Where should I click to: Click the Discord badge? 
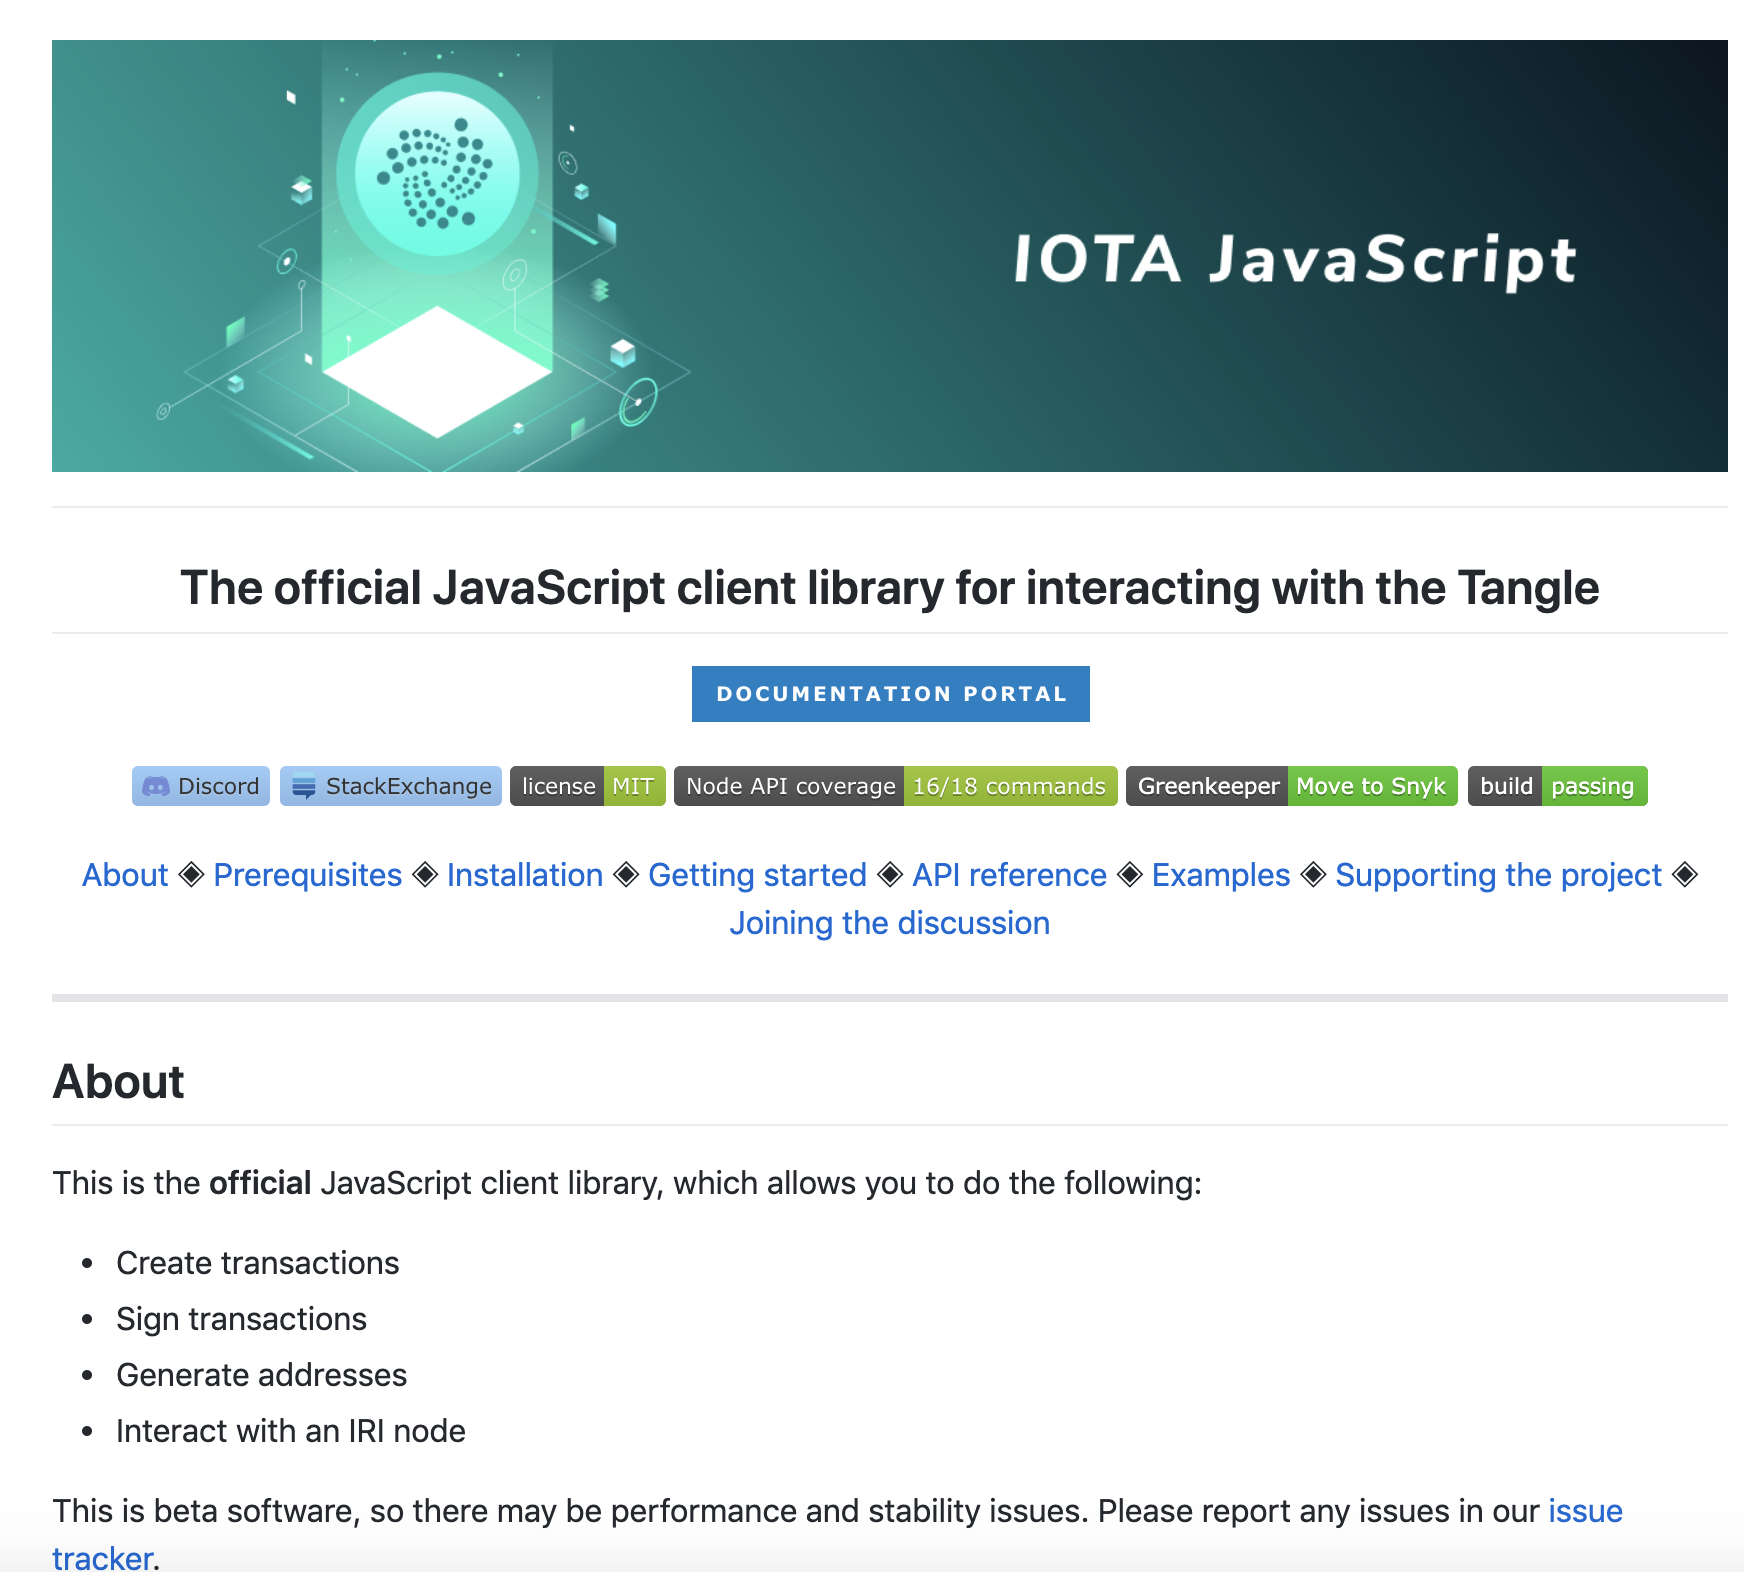(x=201, y=786)
